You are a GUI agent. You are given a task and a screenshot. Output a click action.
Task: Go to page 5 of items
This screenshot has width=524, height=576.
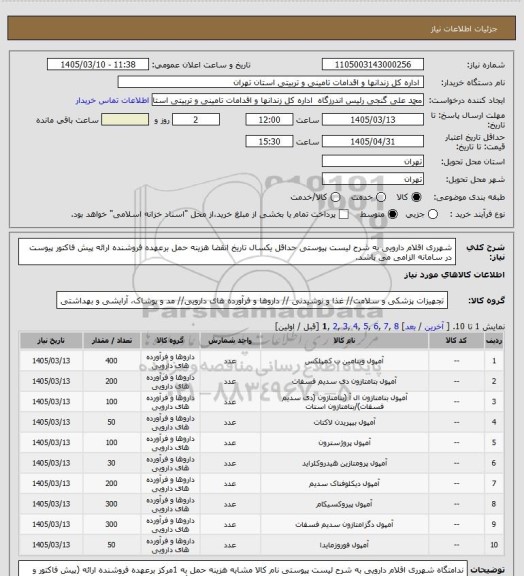366,326
